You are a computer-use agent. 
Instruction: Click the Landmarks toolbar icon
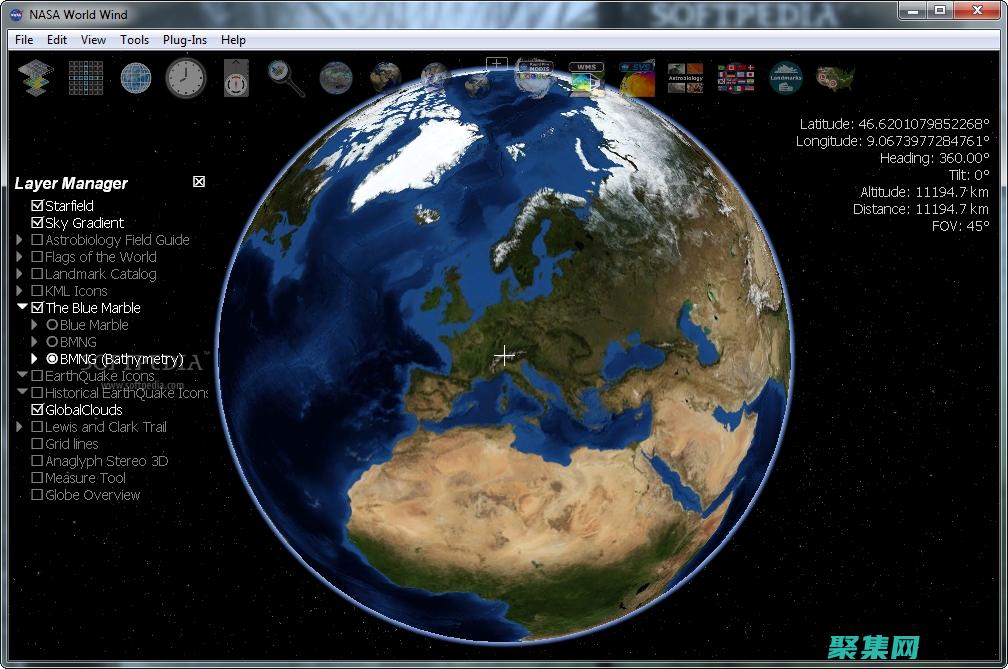[x=785, y=77]
